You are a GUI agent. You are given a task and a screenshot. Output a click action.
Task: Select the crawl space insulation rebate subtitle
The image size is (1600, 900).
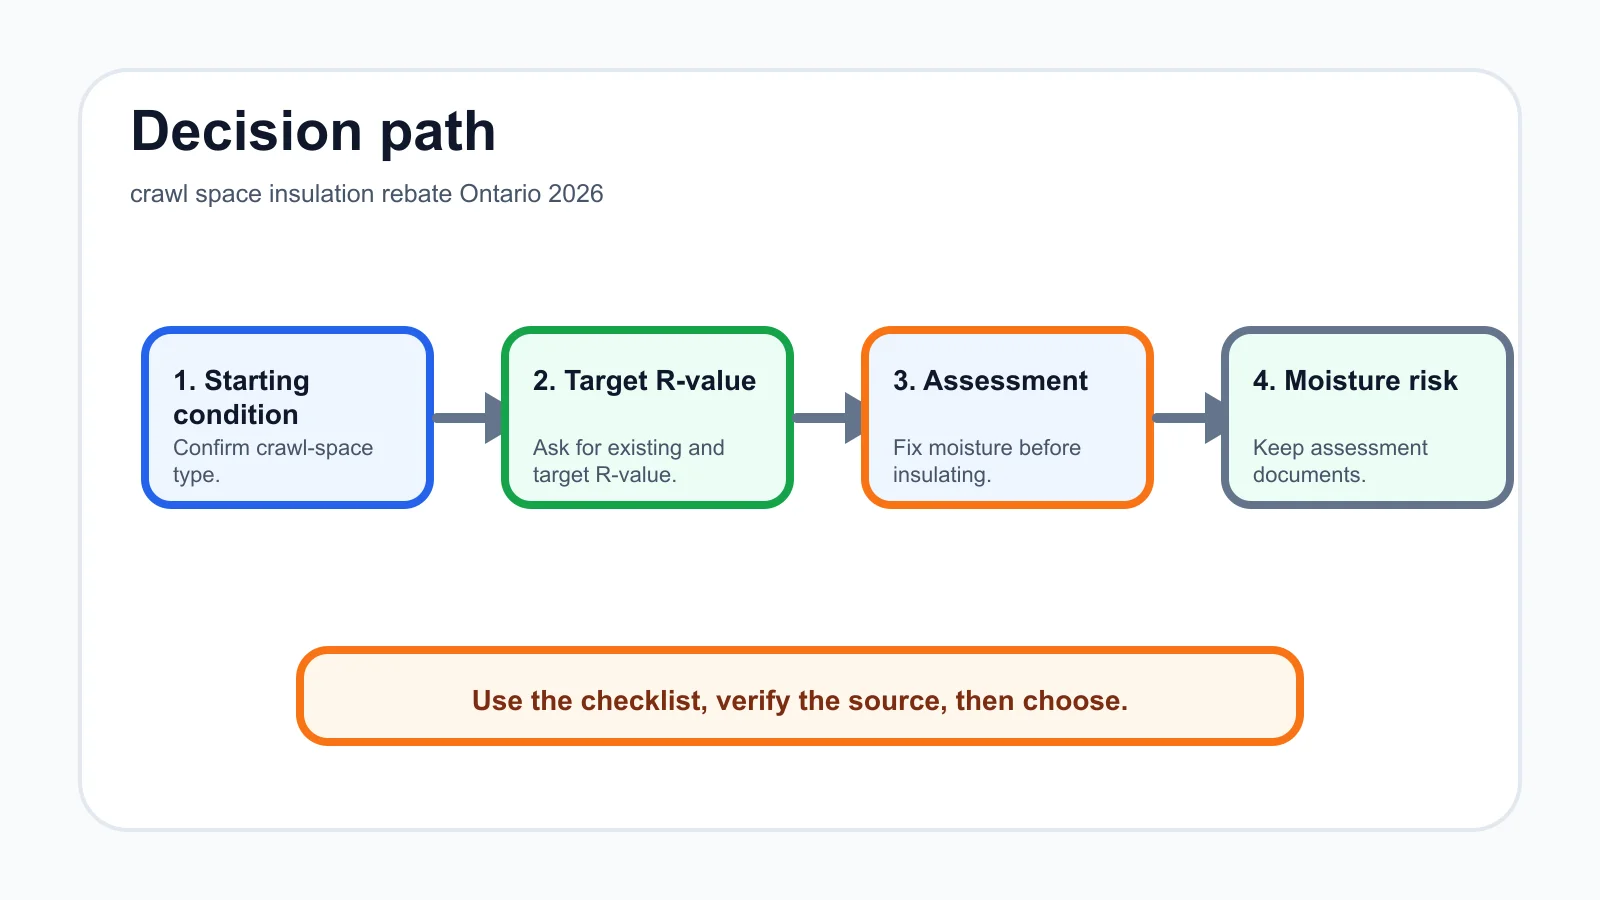coord(366,194)
